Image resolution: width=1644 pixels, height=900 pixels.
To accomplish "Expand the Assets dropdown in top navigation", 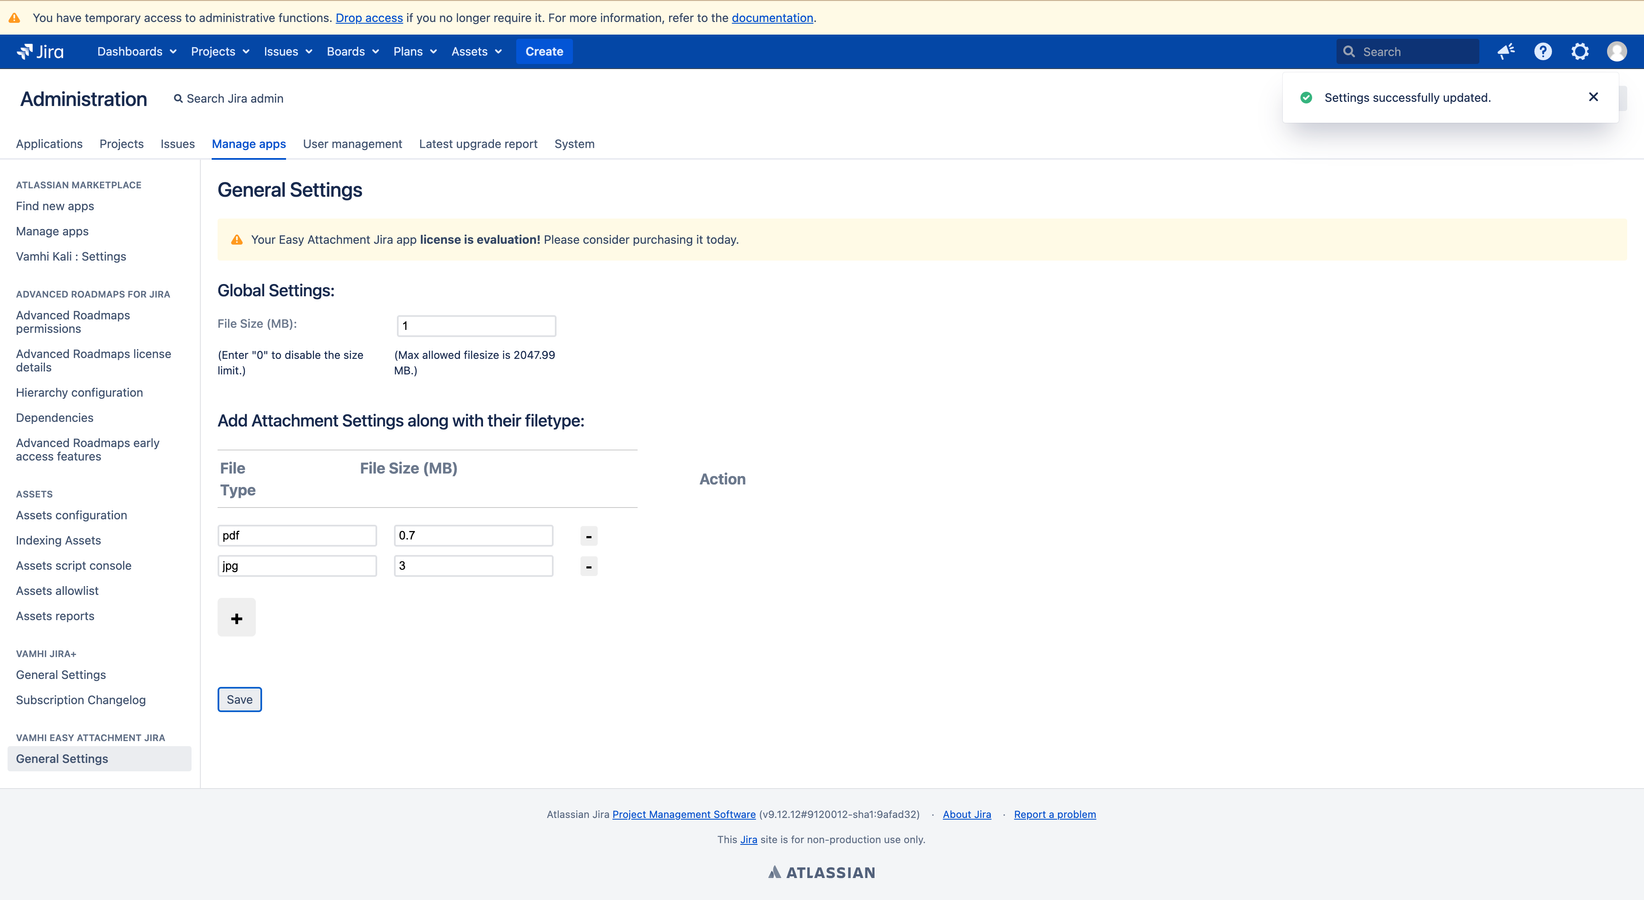I will pyautogui.click(x=477, y=52).
